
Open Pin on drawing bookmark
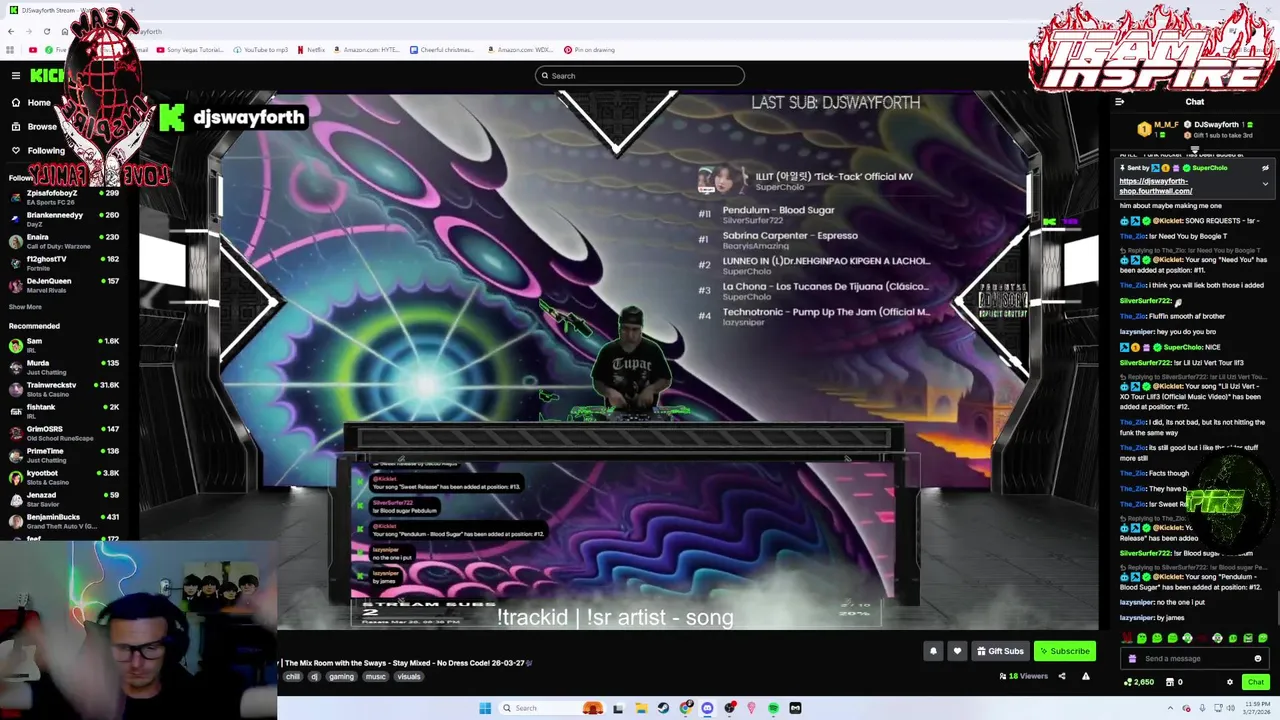(589, 50)
